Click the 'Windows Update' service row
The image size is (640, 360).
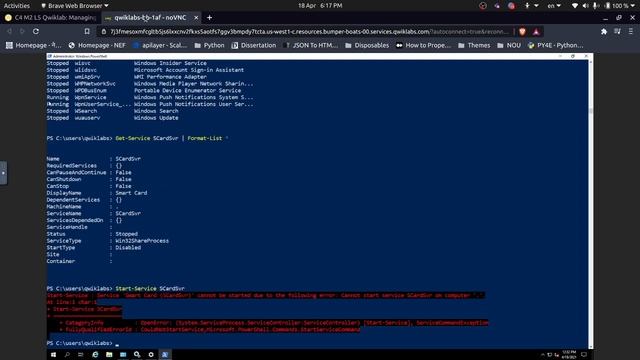tap(113, 118)
